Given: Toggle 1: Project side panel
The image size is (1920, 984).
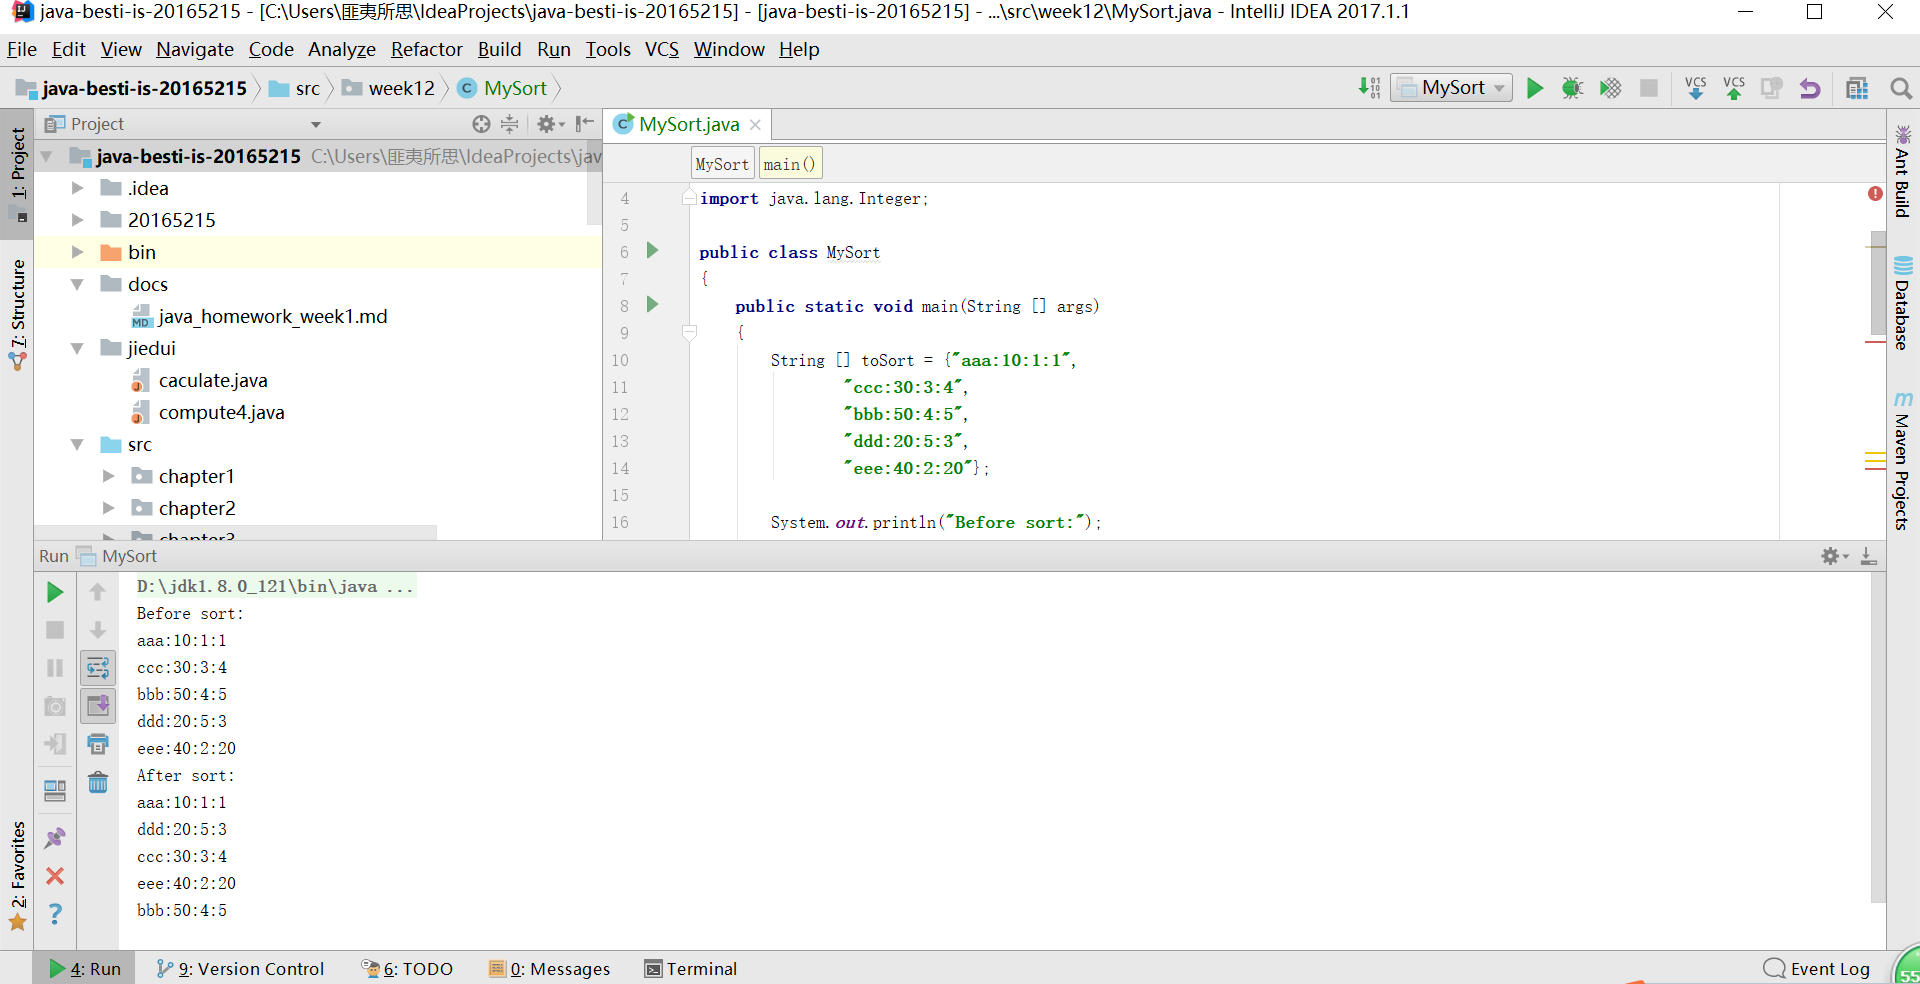Looking at the screenshot, I should [18, 175].
